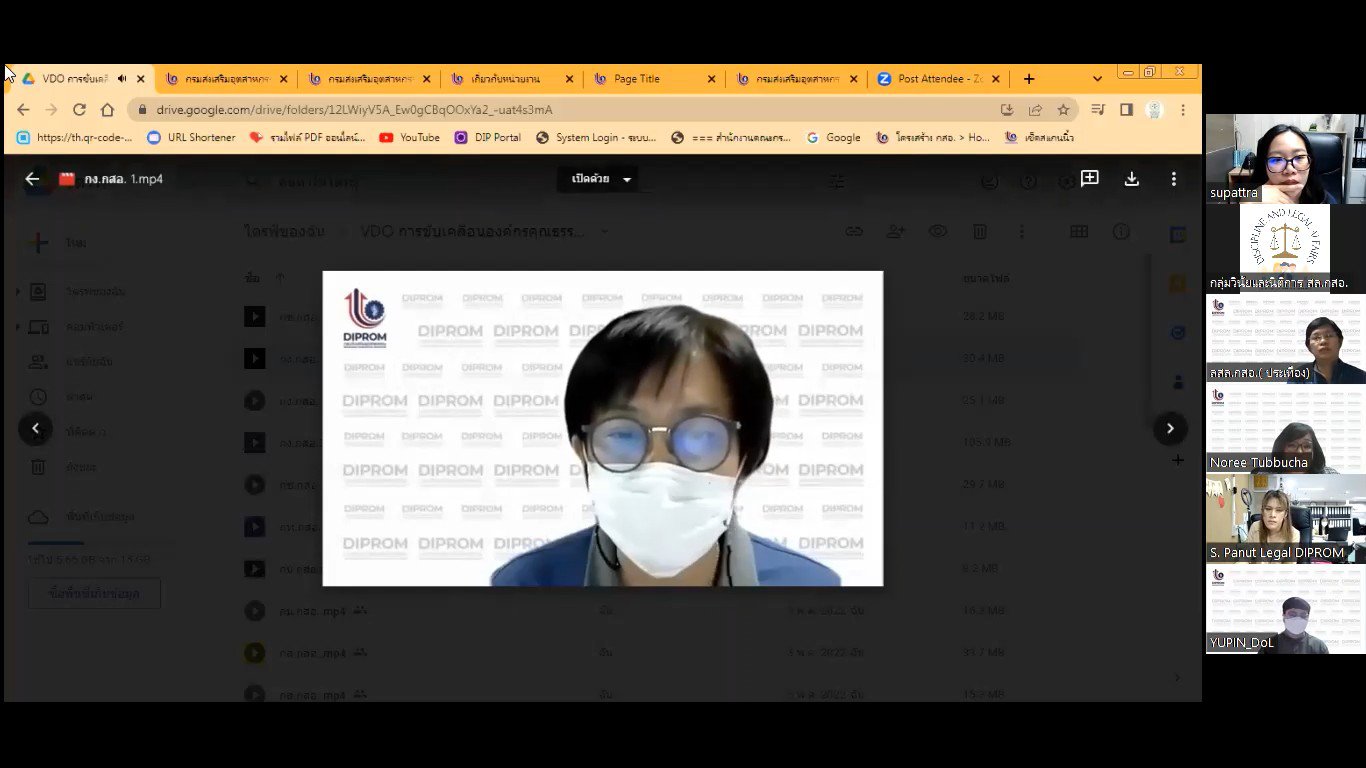1366x768 pixels.
Task: Click the video preview of the masked speaker
Action: 603,428
